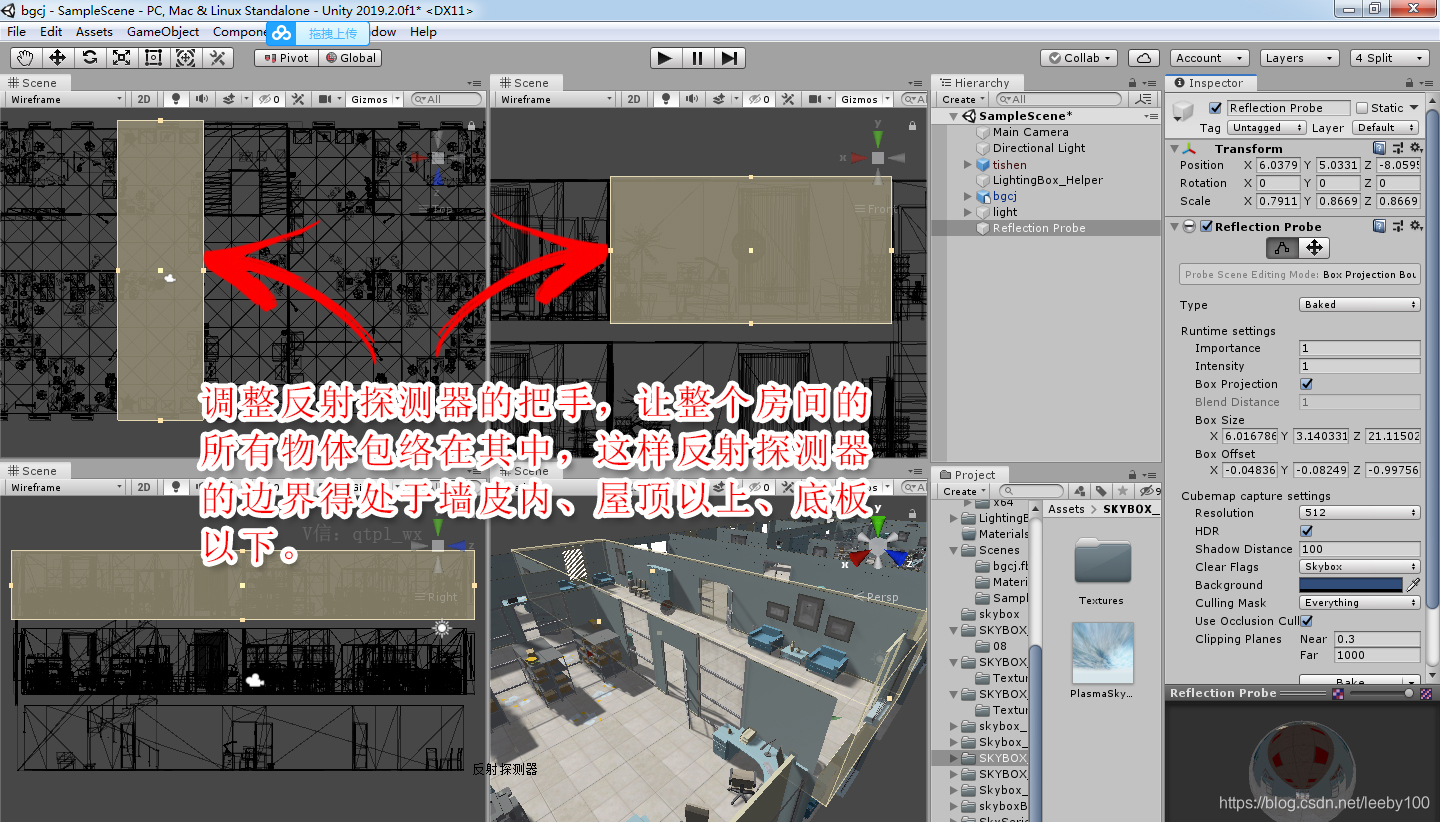Open the File menu
This screenshot has width=1440, height=822.
17,32
